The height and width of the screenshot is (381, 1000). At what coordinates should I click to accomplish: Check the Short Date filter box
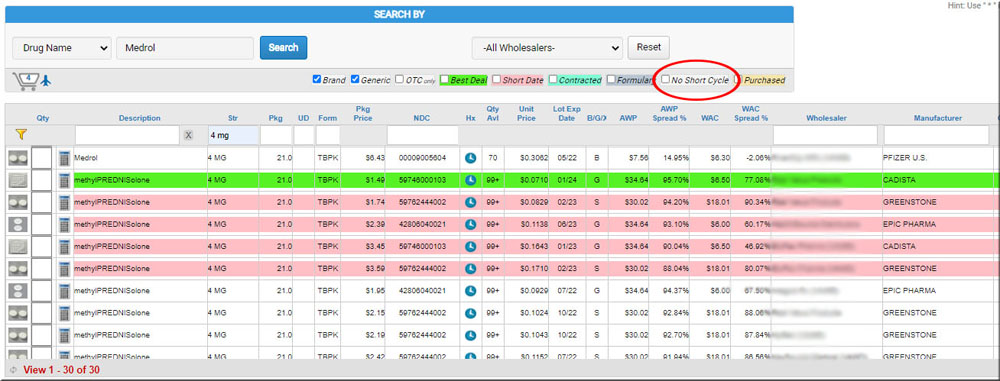497,80
